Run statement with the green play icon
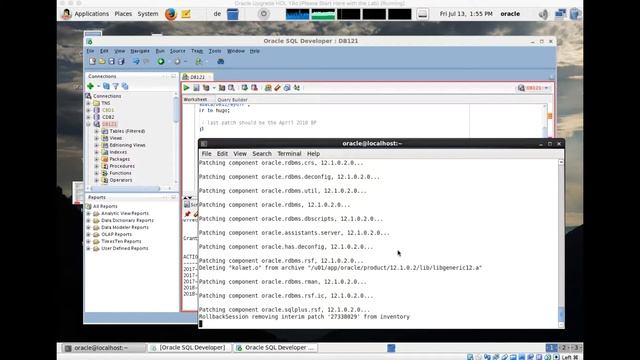 (187, 88)
